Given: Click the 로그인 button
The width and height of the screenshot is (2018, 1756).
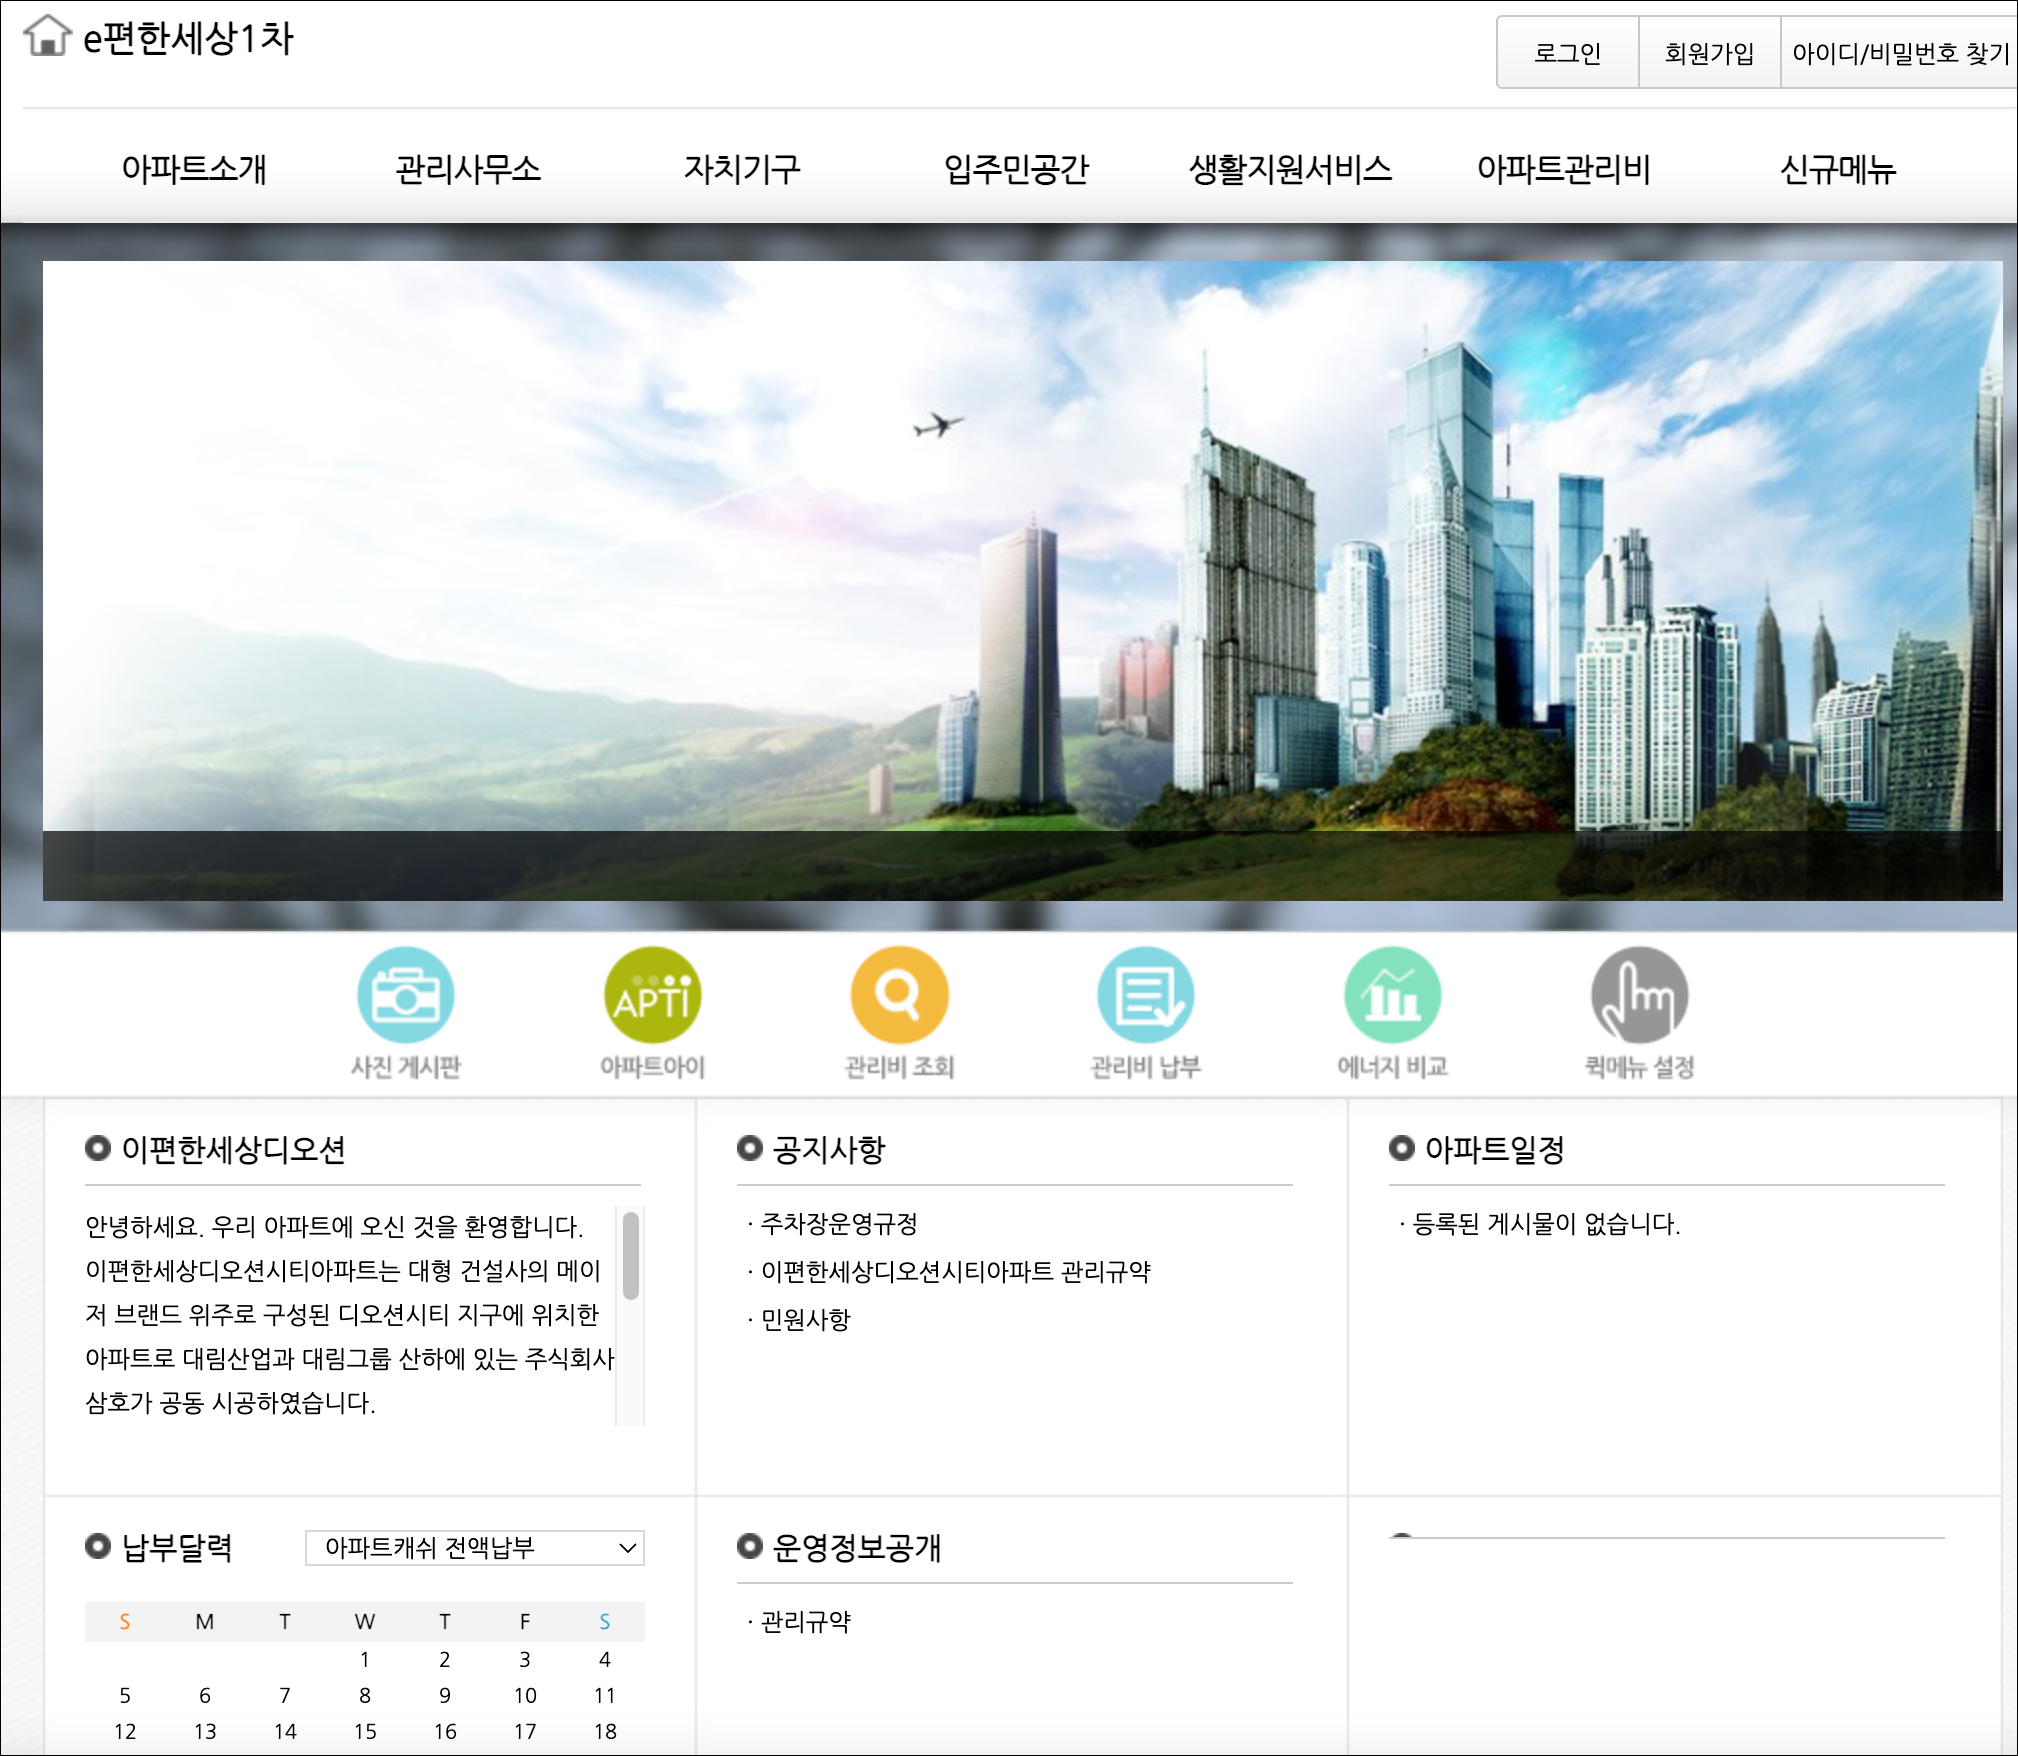Looking at the screenshot, I should click(x=1567, y=53).
